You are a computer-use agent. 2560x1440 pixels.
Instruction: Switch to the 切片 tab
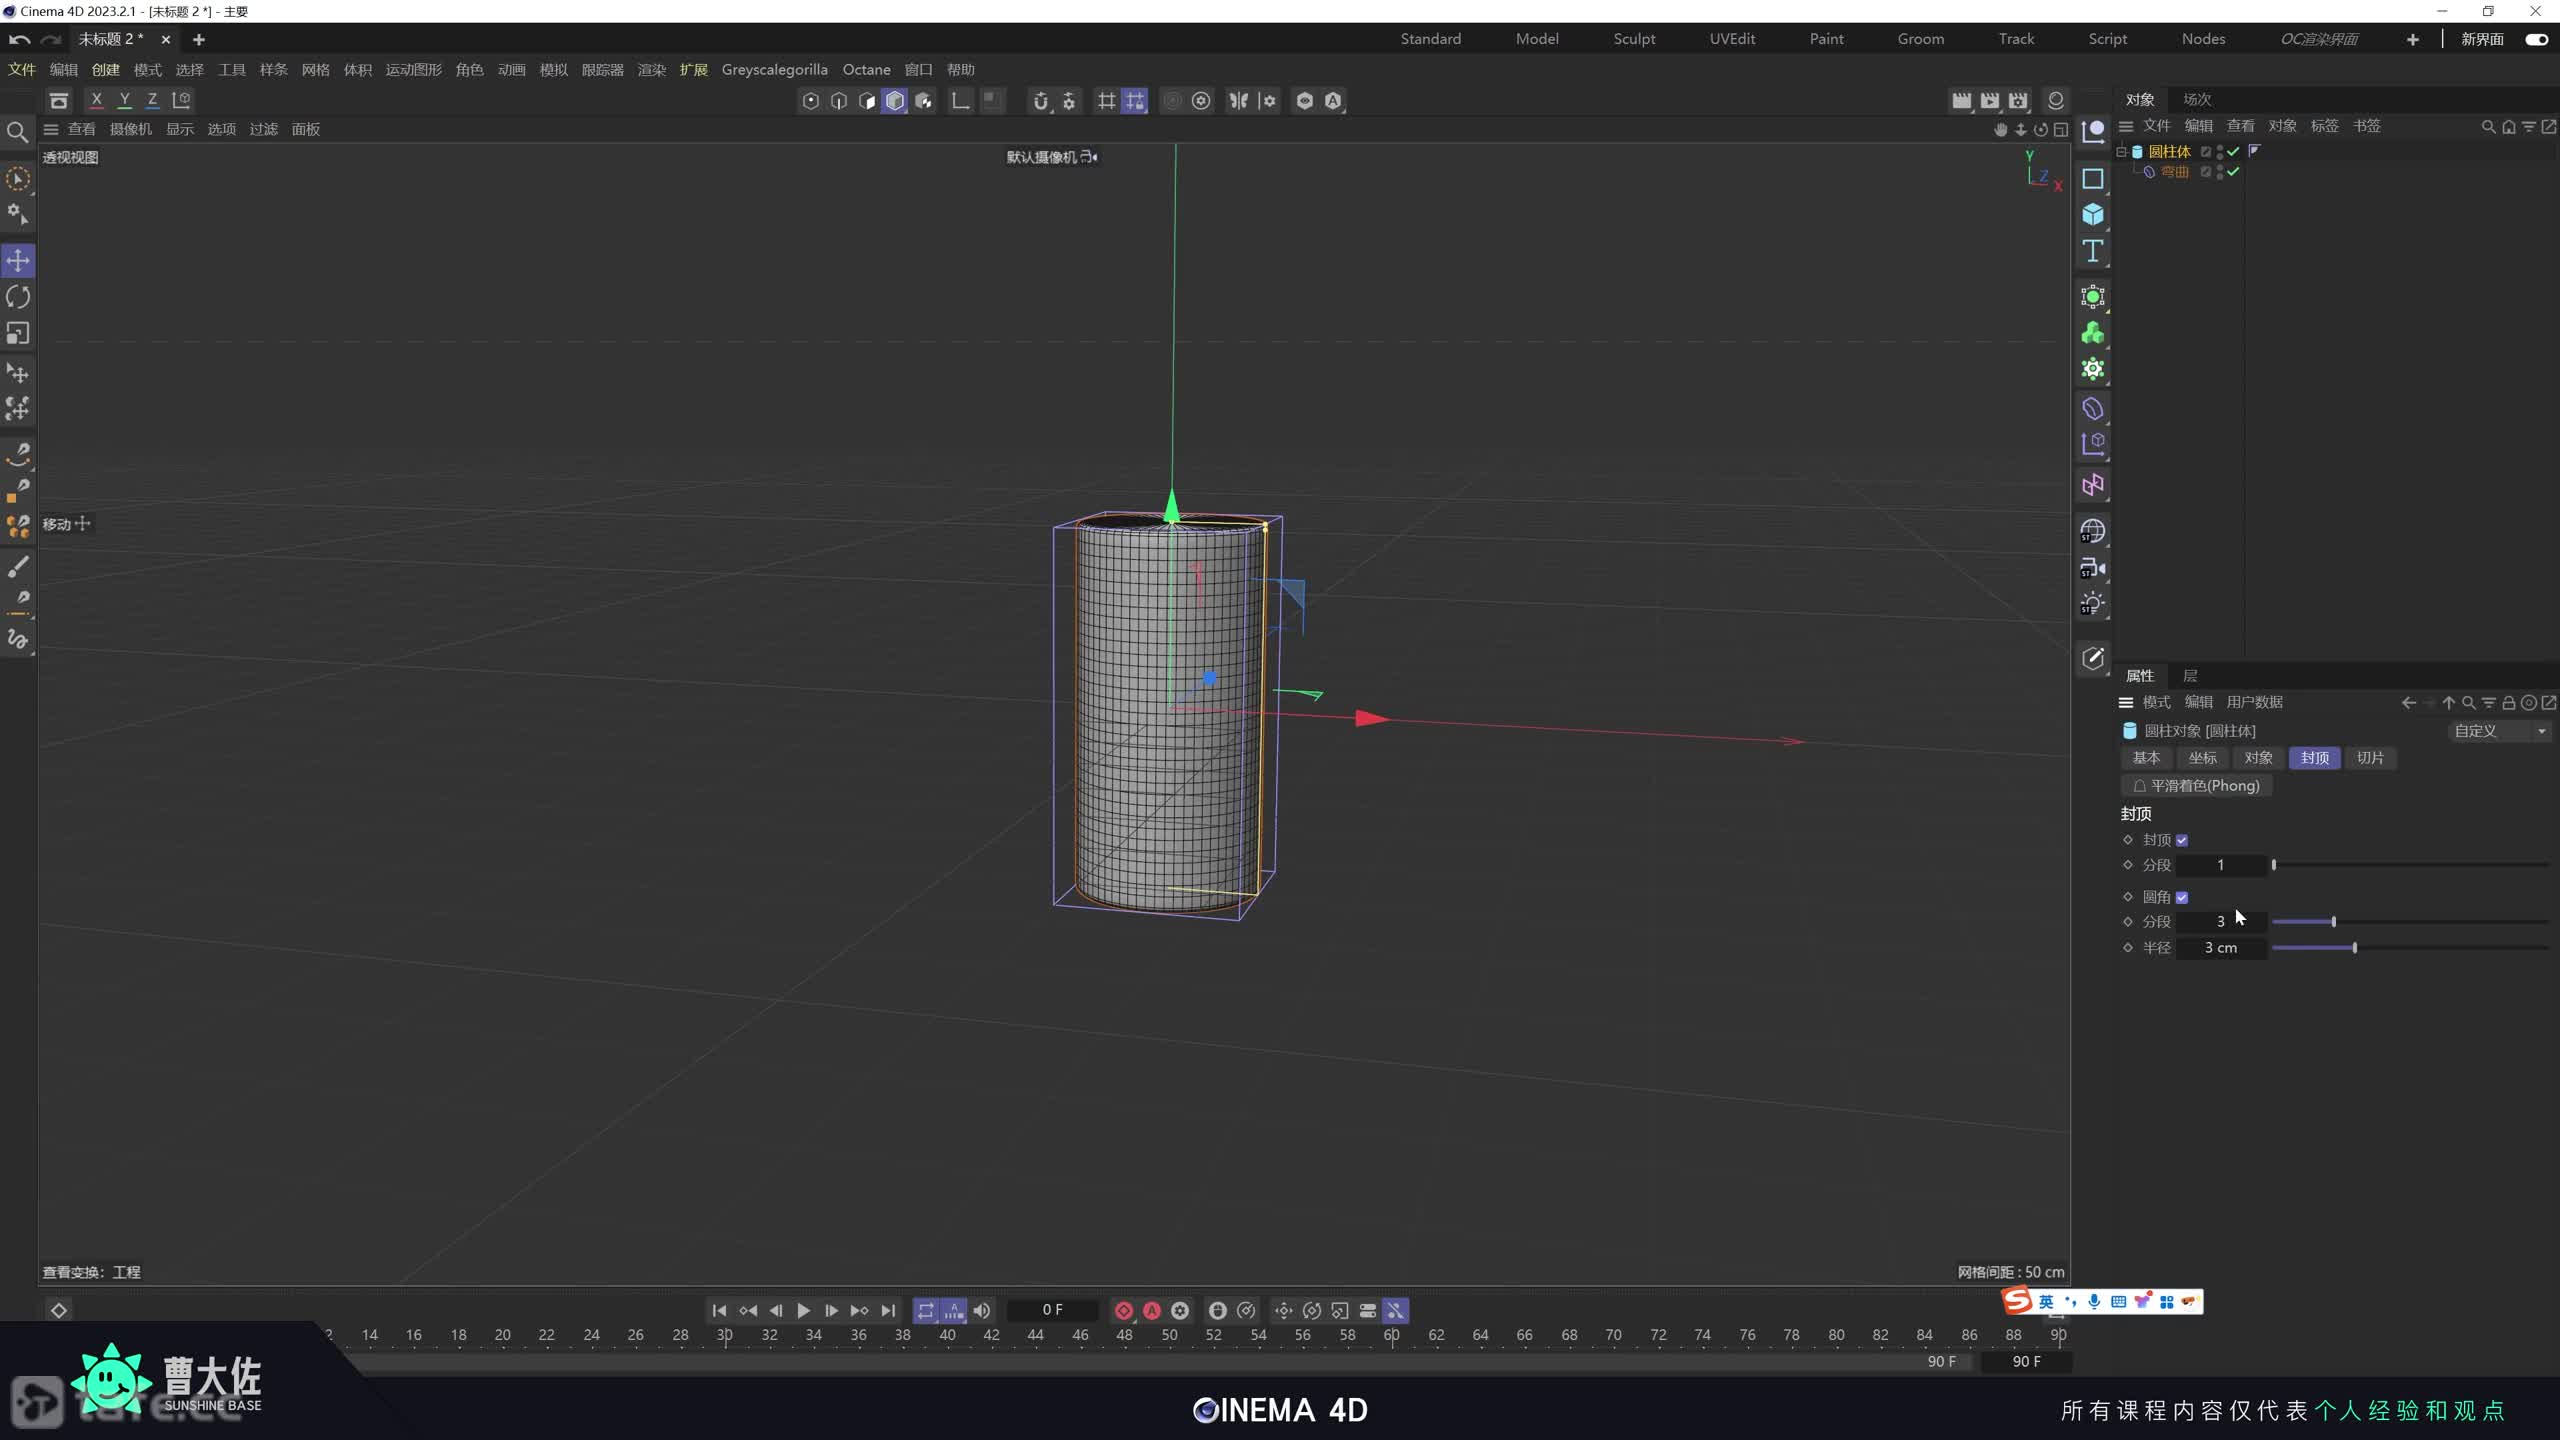[x=2369, y=758]
